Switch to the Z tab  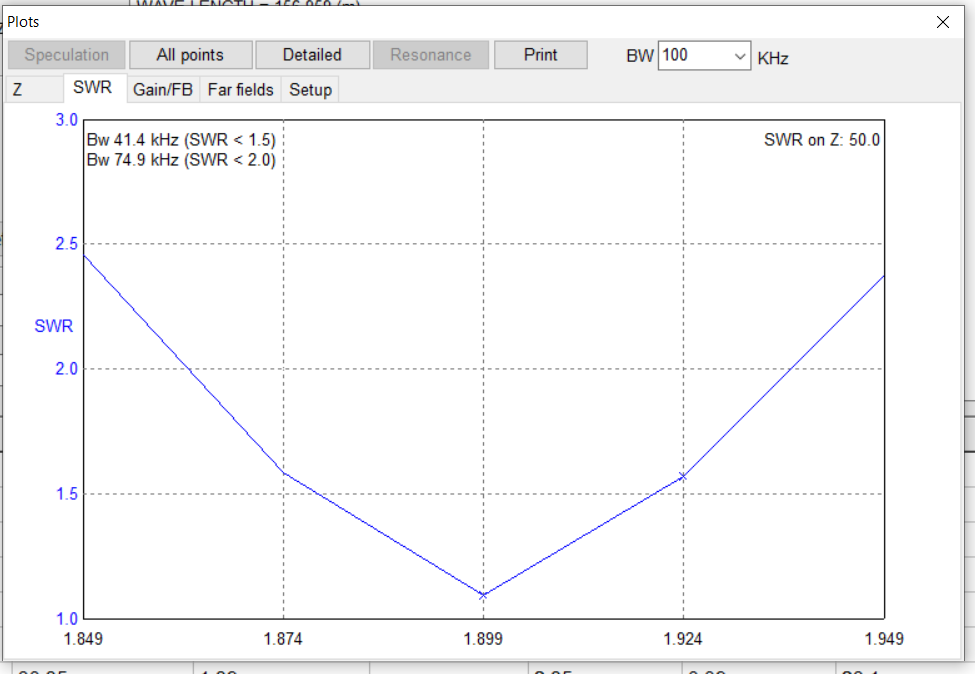(17, 90)
